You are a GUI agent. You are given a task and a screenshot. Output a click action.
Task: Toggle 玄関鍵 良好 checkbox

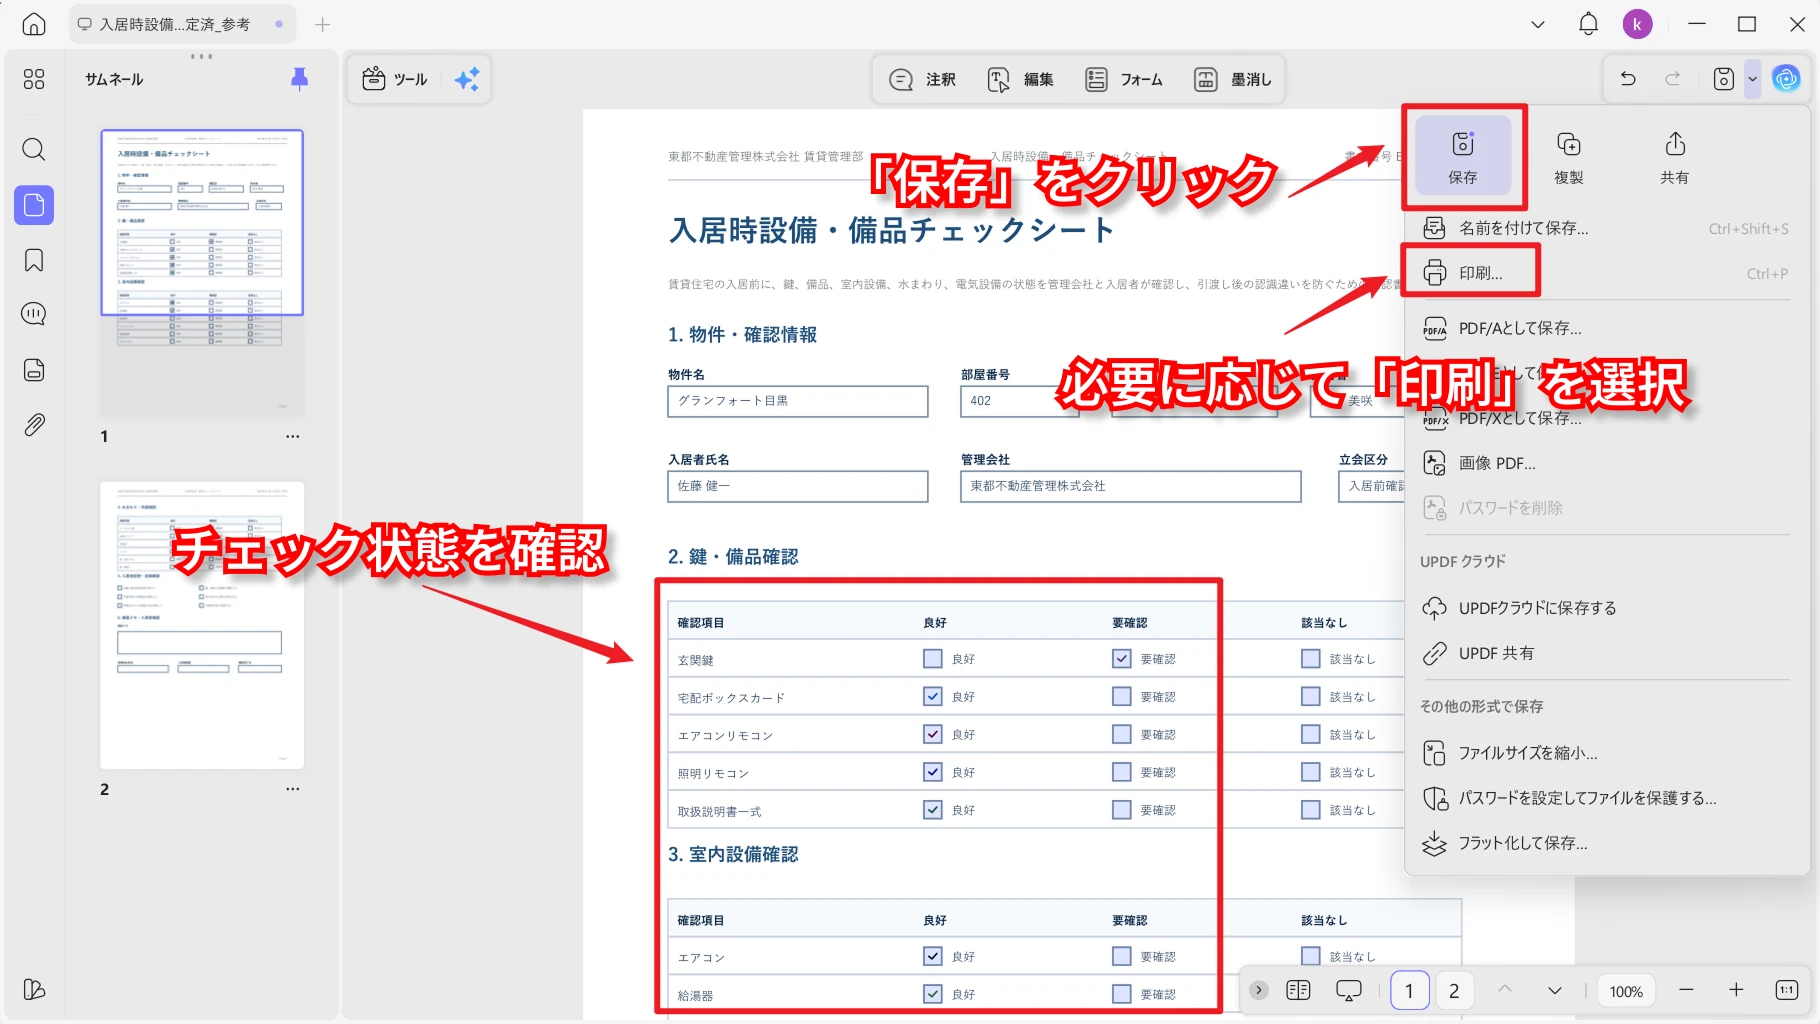click(933, 658)
